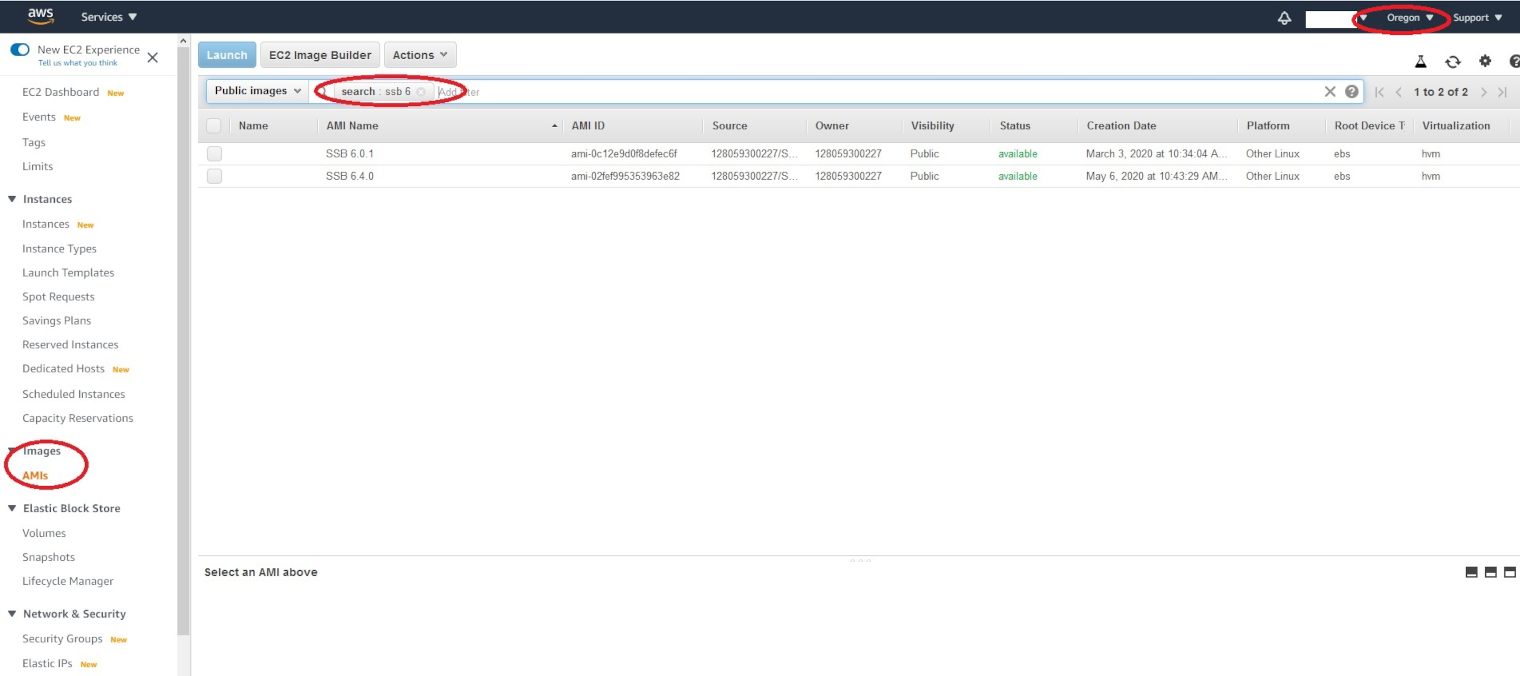Open Lifecycle Manager

tap(68, 581)
